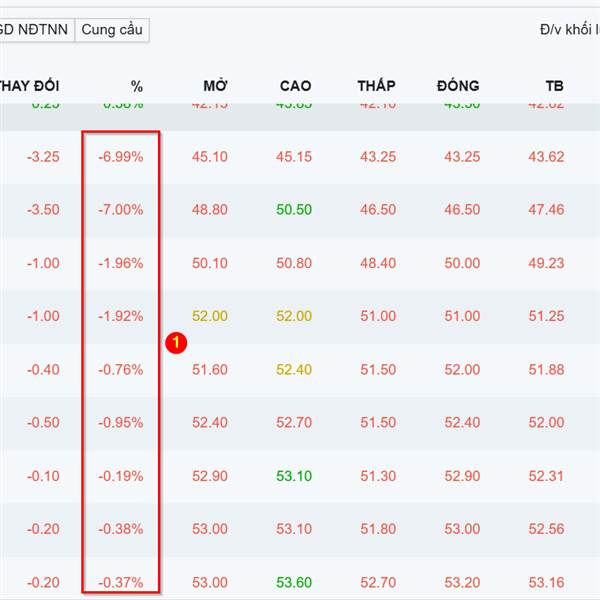Select the -6.99% percent change cell
This screenshot has height=600, width=600.
(x=121, y=157)
